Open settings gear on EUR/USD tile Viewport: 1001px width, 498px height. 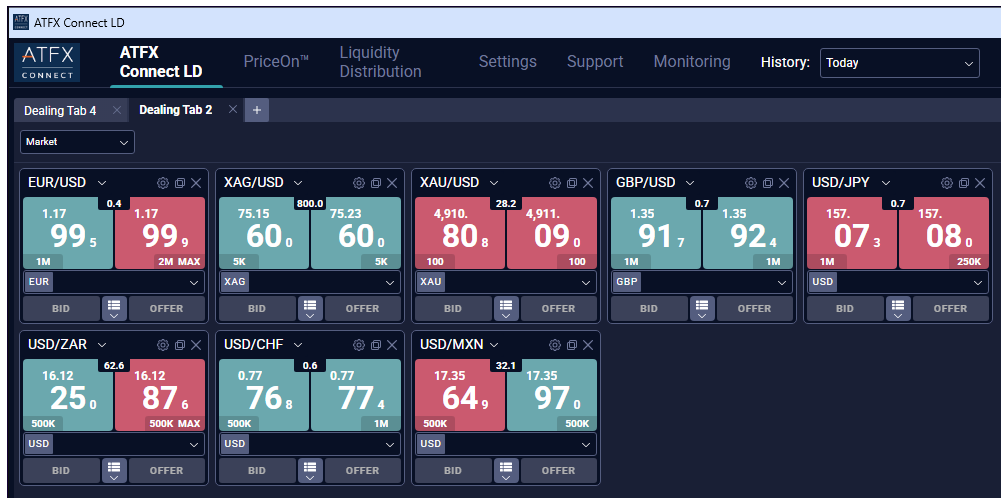click(162, 183)
